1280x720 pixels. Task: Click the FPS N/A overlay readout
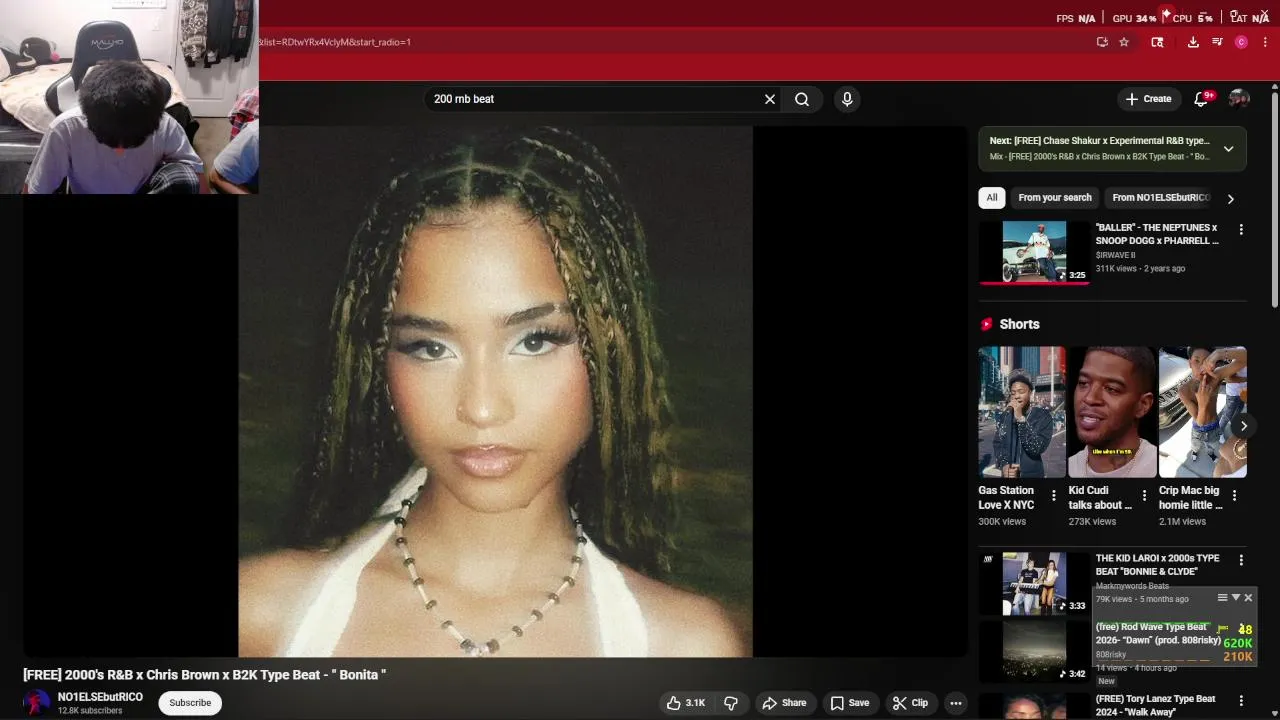click(x=1076, y=18)
